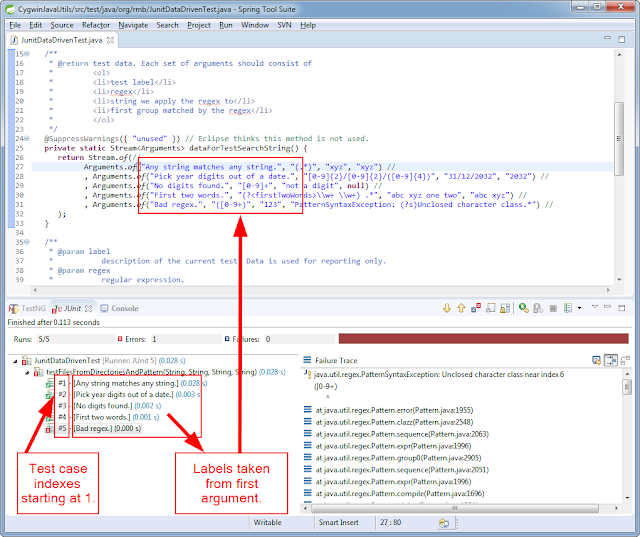Screen dimensions: 640x537
Task: Select test '#1 [Any string matches any string.]'
Action: (x=126, y=383)
